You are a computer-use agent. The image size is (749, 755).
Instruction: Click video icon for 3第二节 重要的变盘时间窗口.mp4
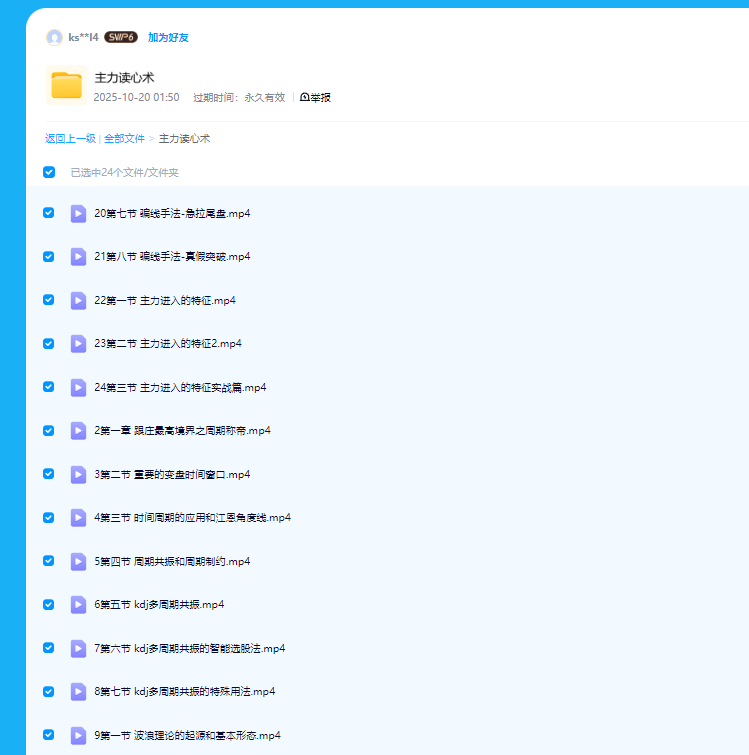click(x=78, y=474)
